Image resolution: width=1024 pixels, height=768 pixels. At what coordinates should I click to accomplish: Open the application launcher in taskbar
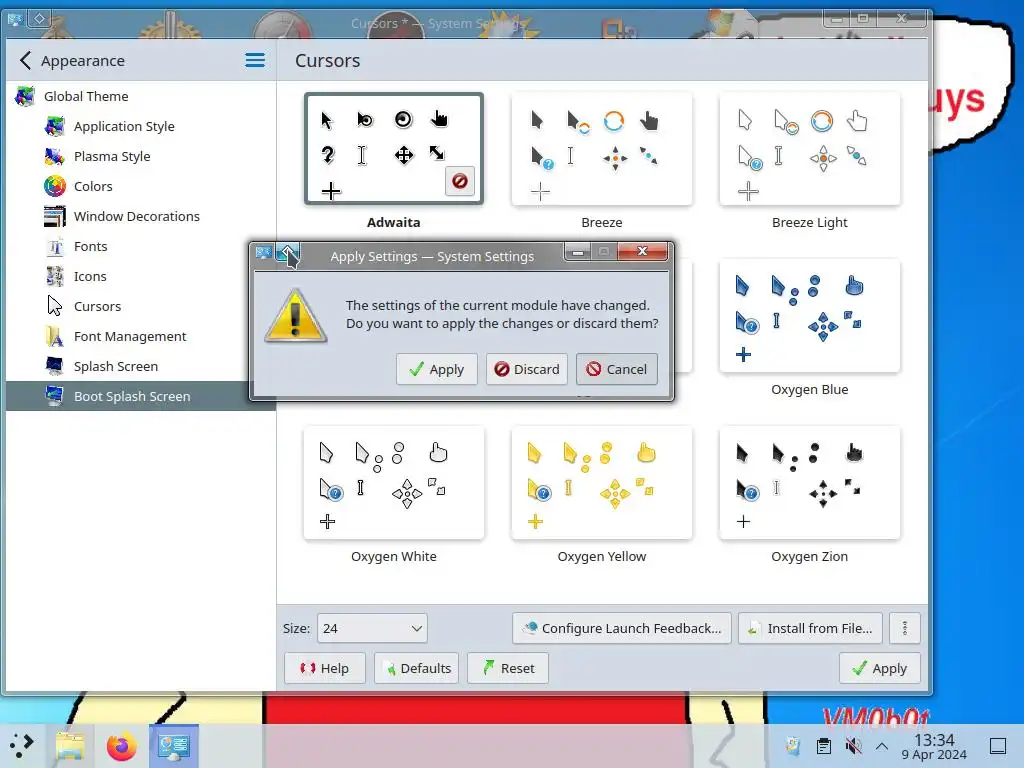pos(22,745)
